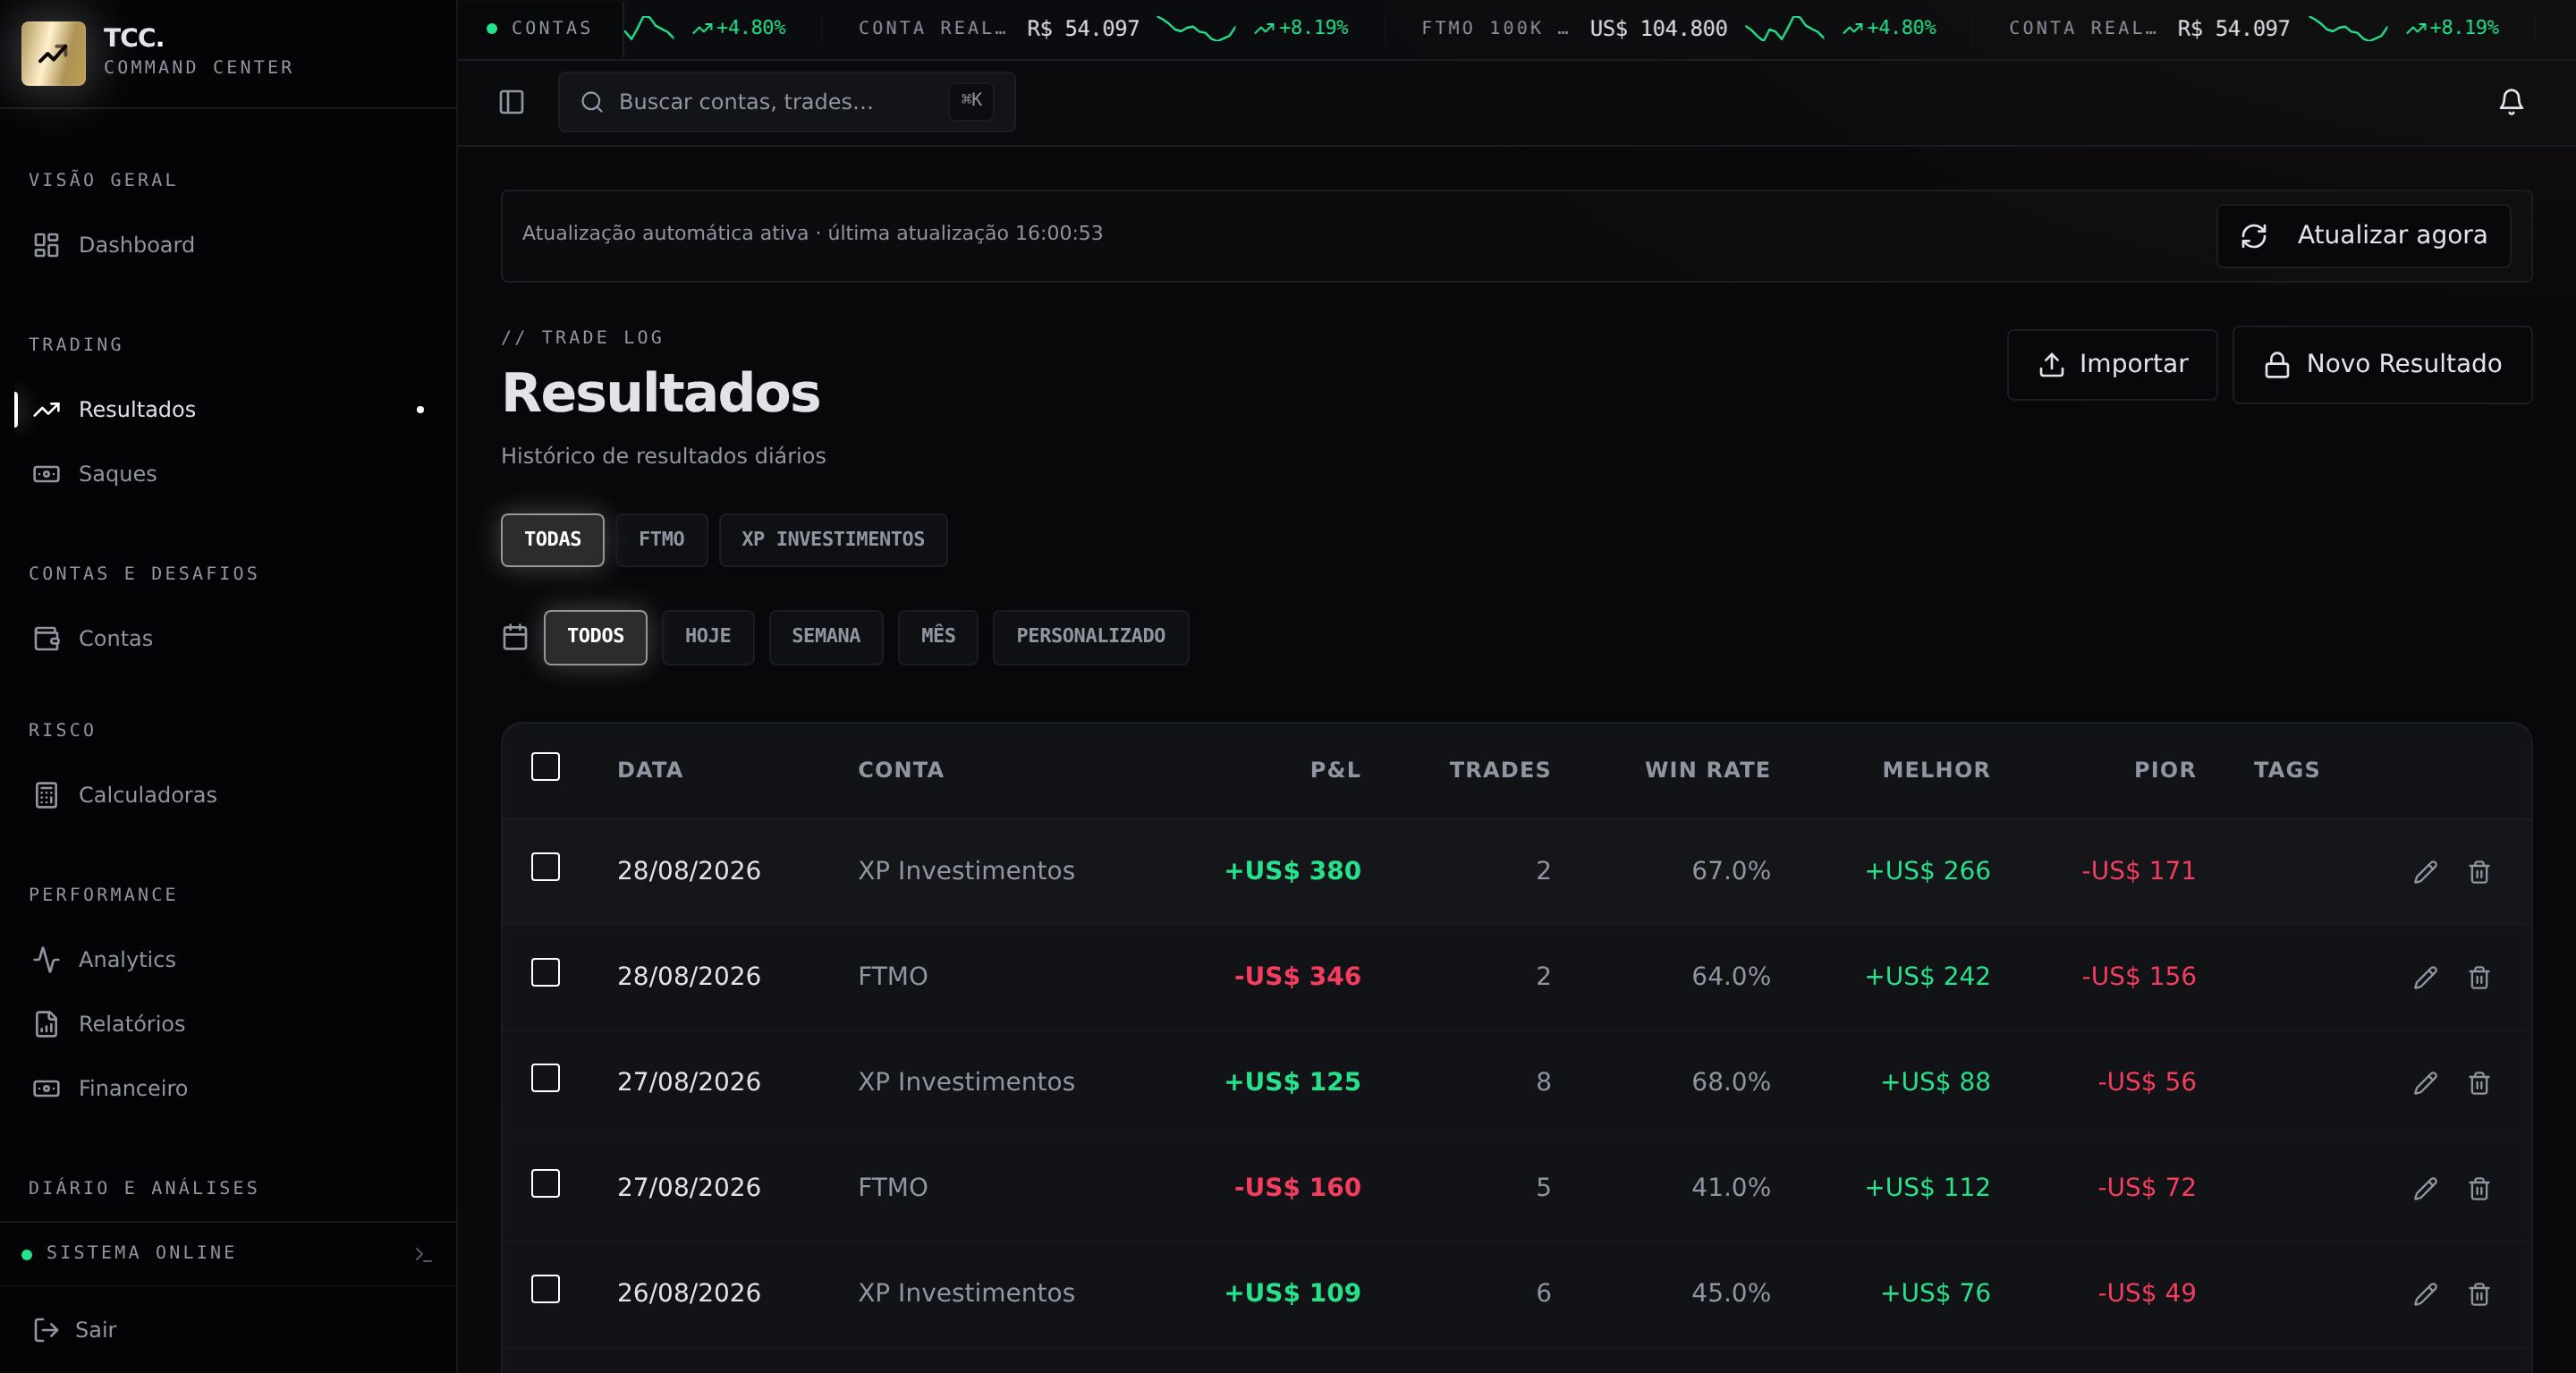This screenshot has height=1373, width=2576.
Task: Click the Atualizar agora button
Action: (2363, 236)
